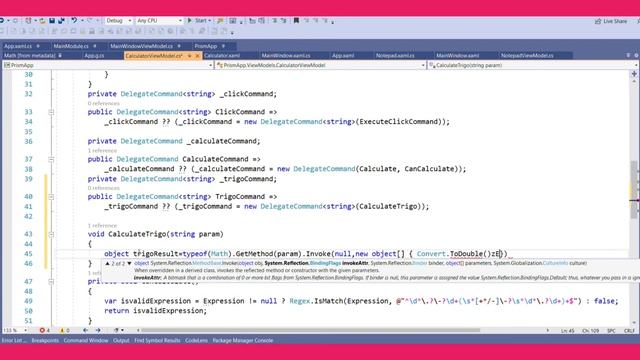Click the Live Share button label

(615, 21)
